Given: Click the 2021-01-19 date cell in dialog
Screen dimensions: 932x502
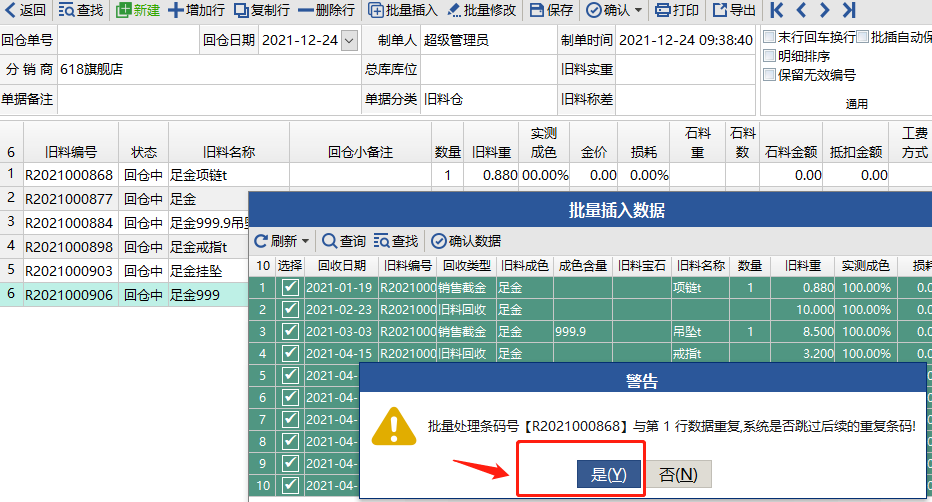Looking at the screenshot, I should pos(342,288).
